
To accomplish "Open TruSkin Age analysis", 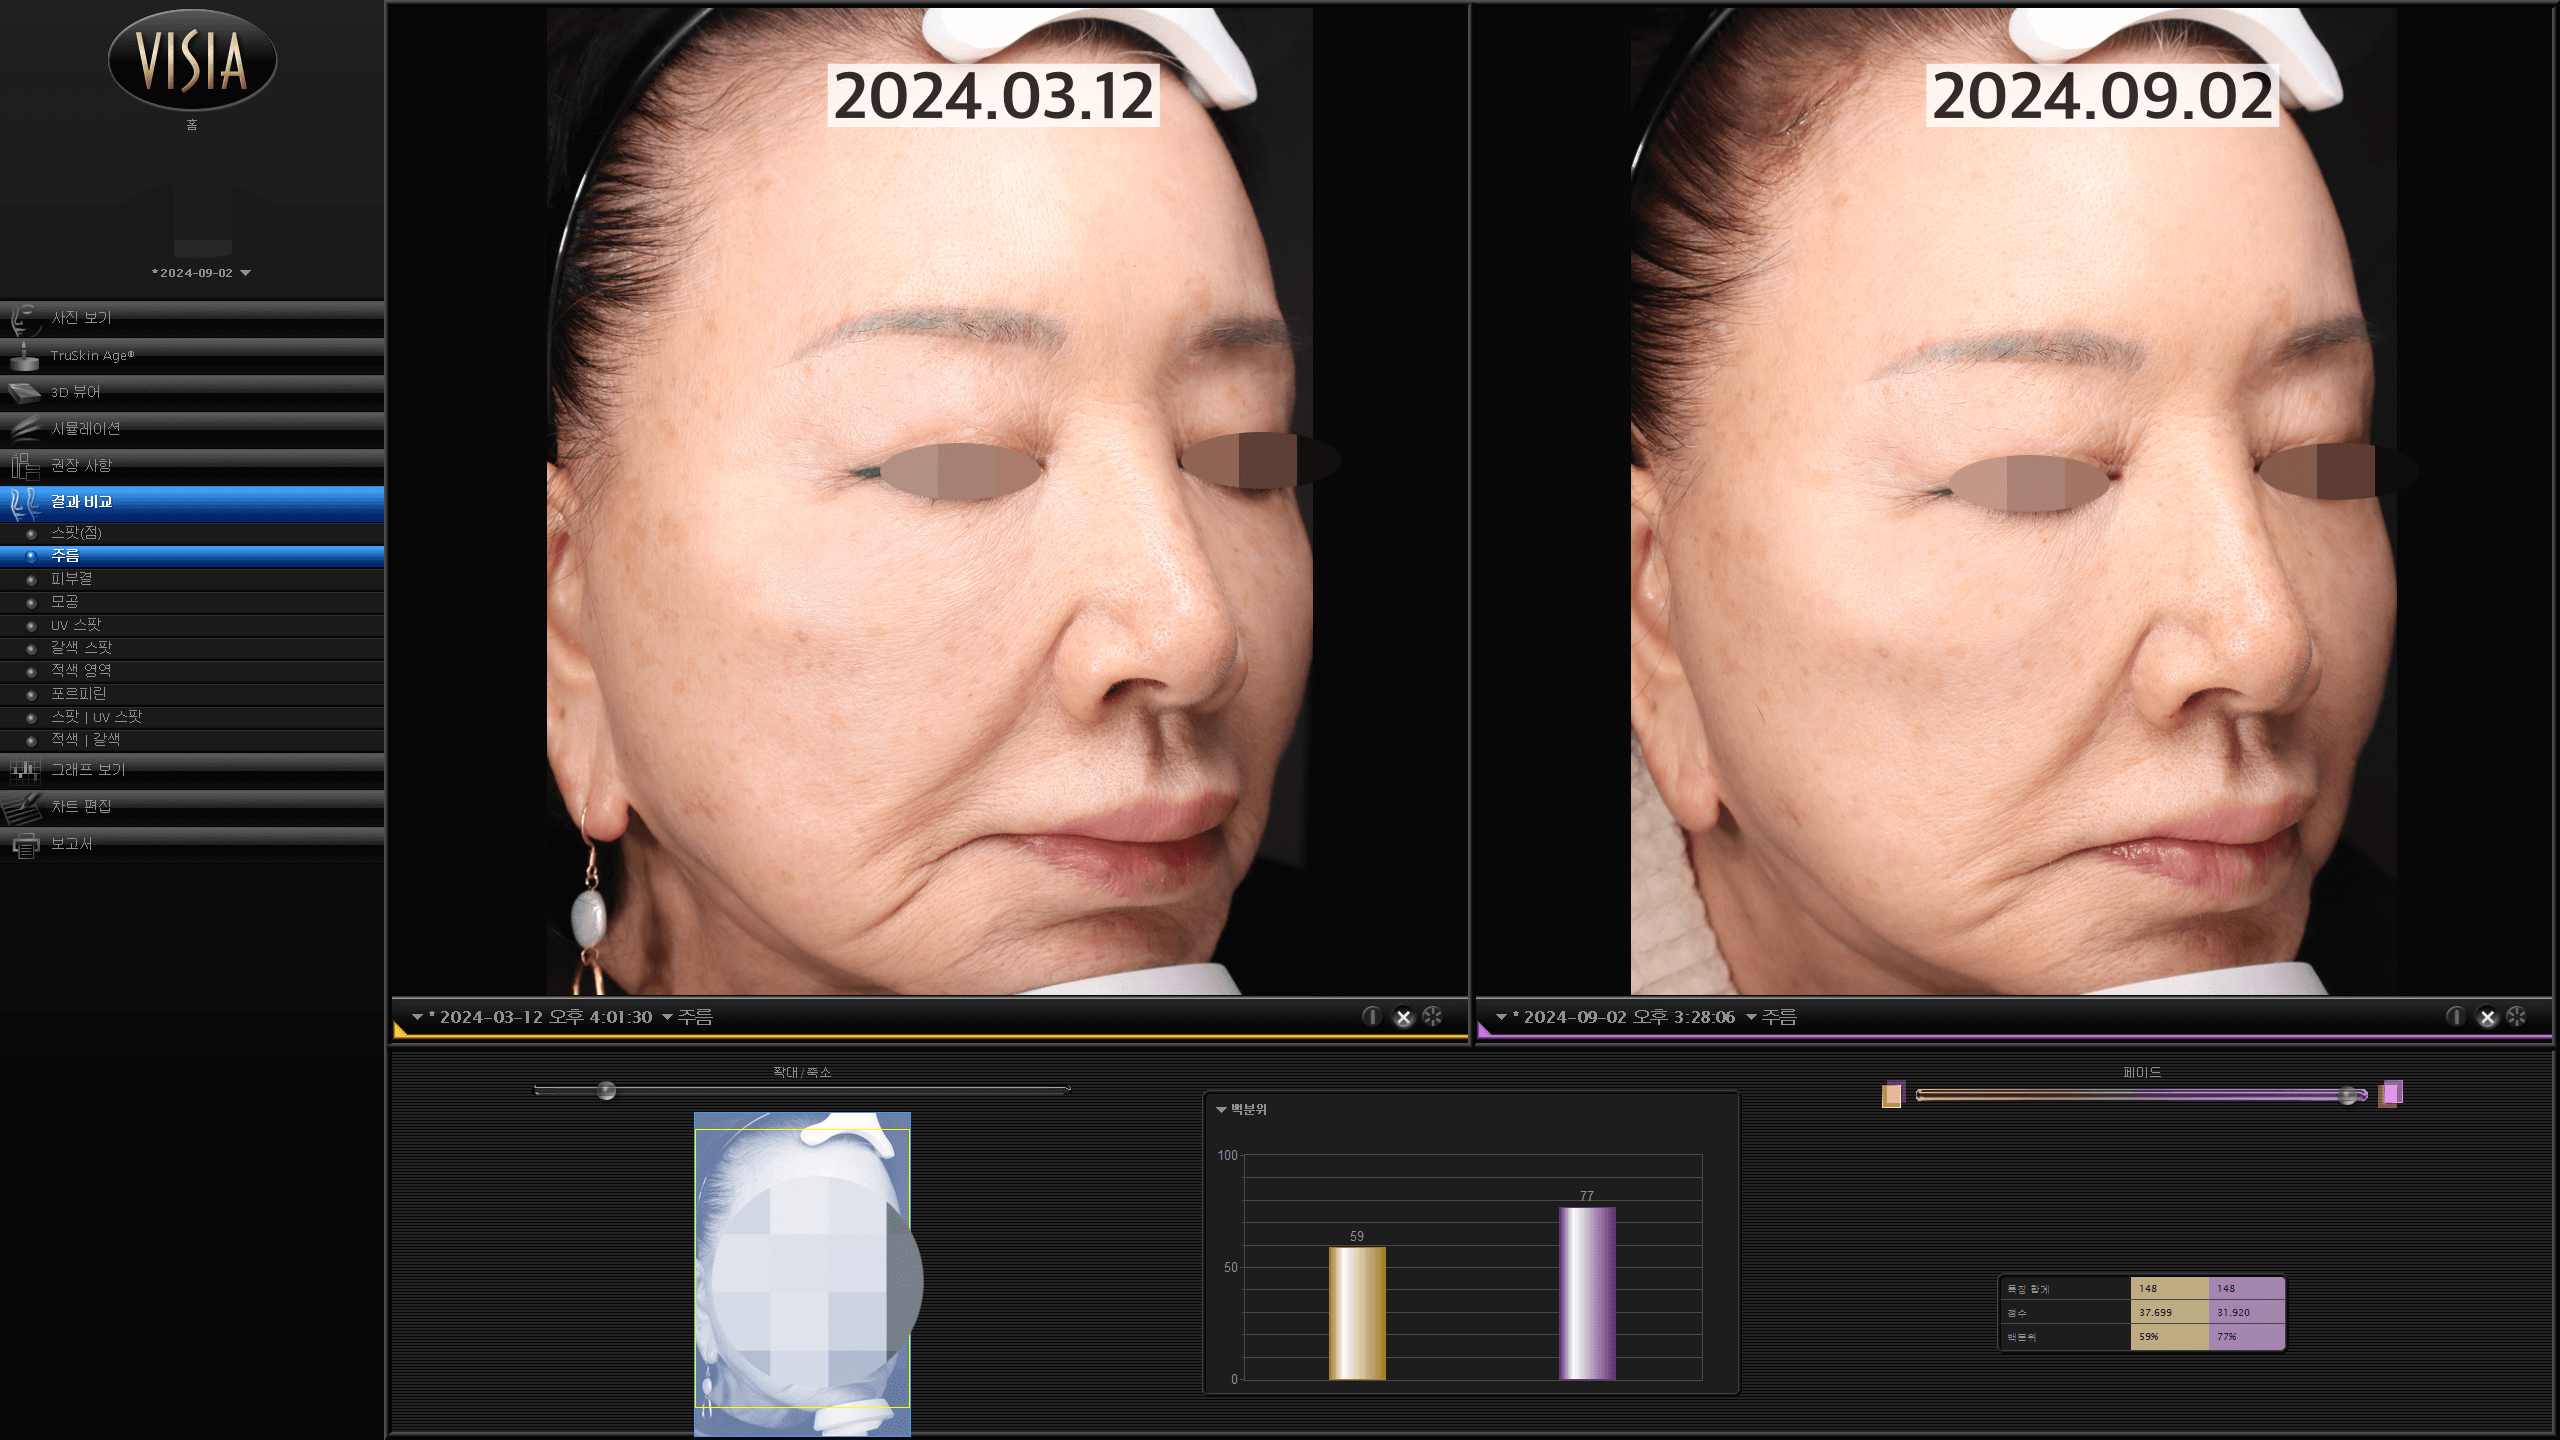I will coord(192,356).
